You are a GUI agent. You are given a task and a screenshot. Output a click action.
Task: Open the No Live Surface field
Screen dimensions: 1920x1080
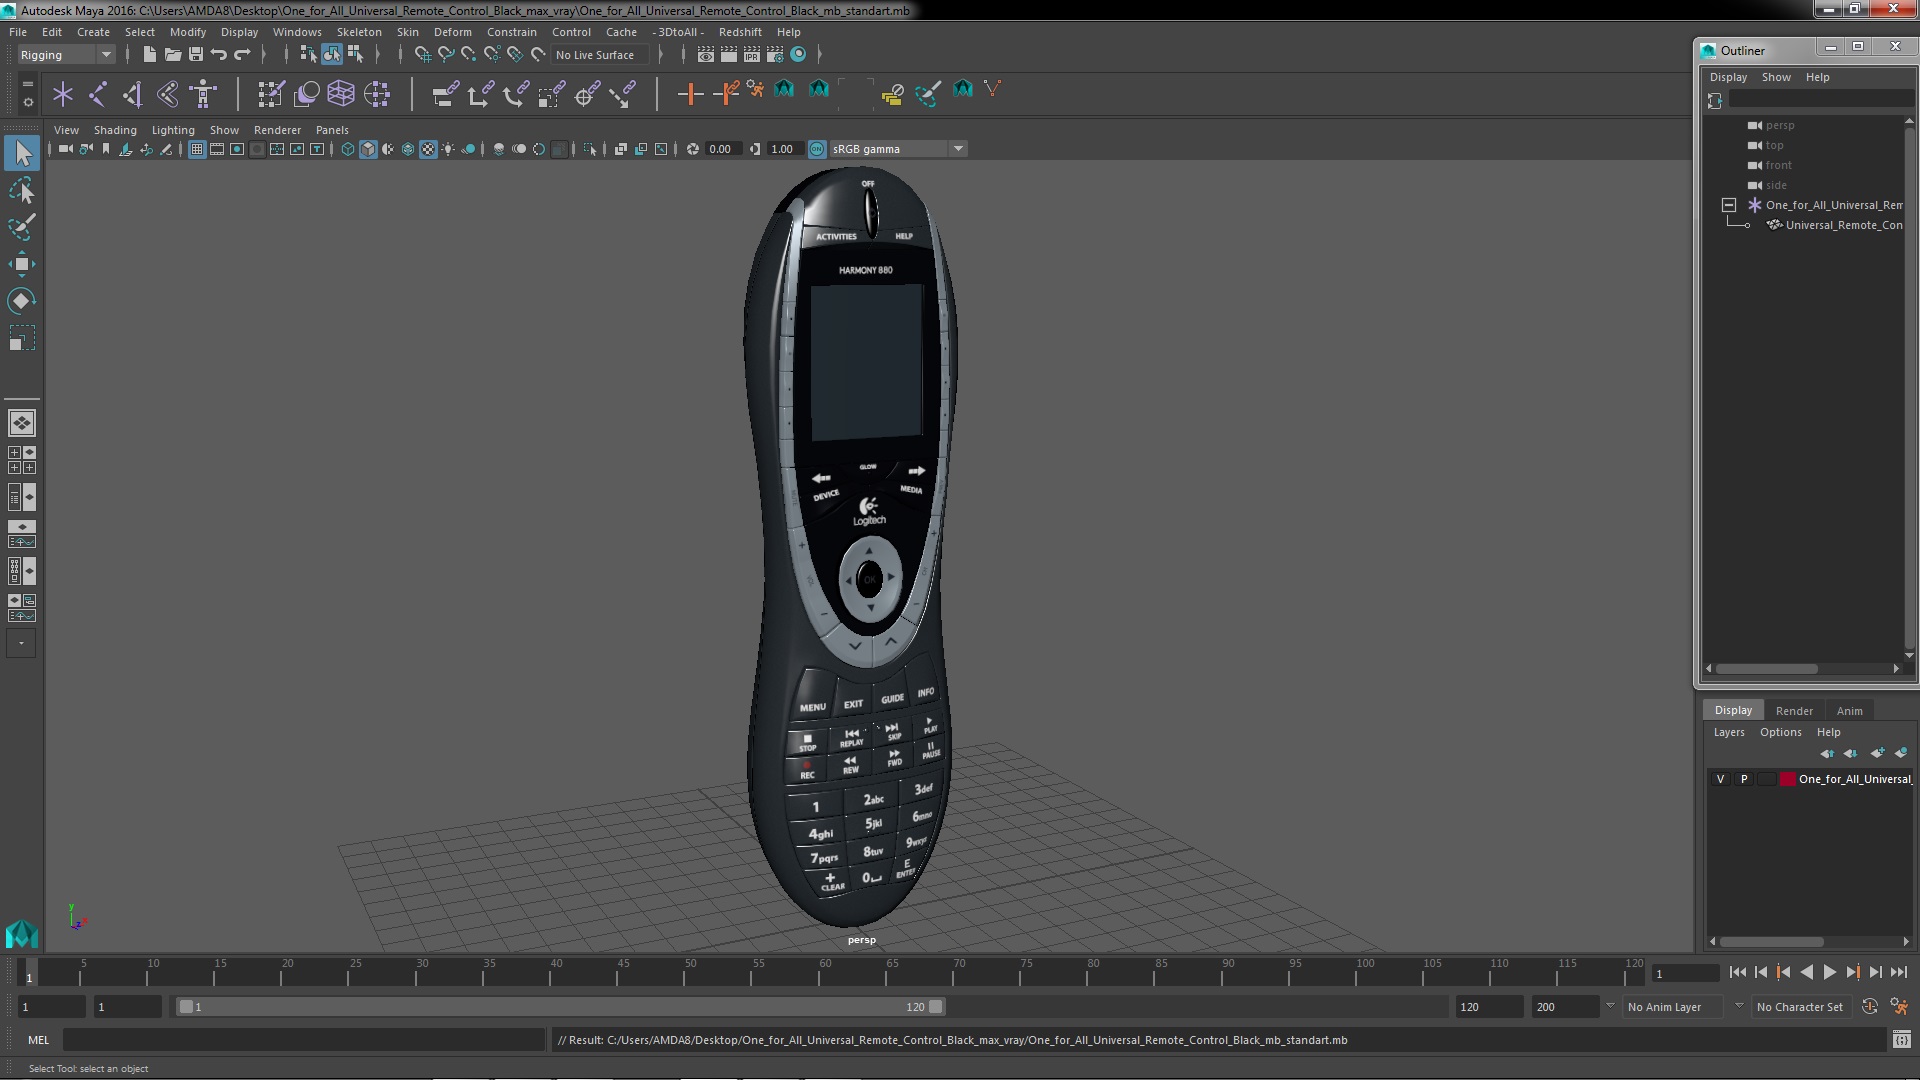tap(600, 55)
